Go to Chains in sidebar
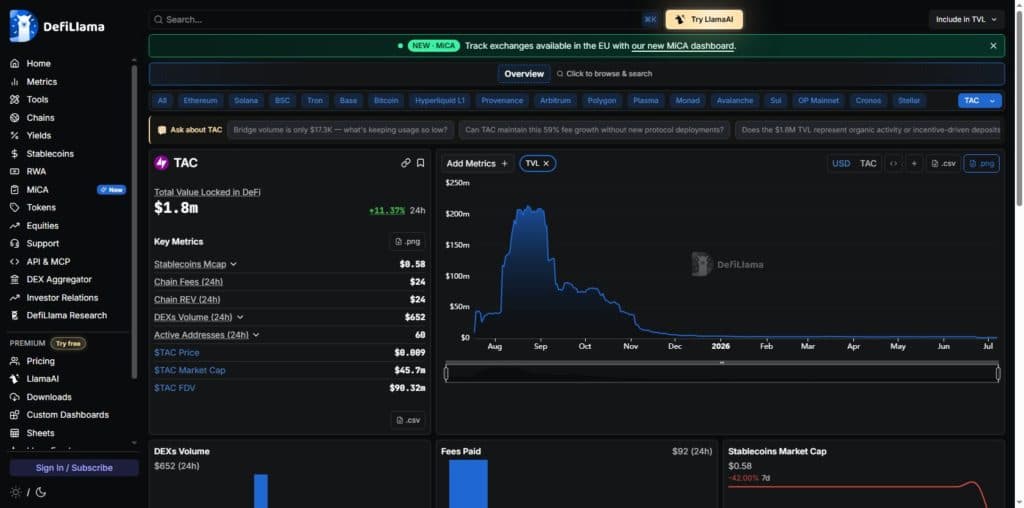The width and height of the screenshot is (1024, 508). (x=40, y=118)
